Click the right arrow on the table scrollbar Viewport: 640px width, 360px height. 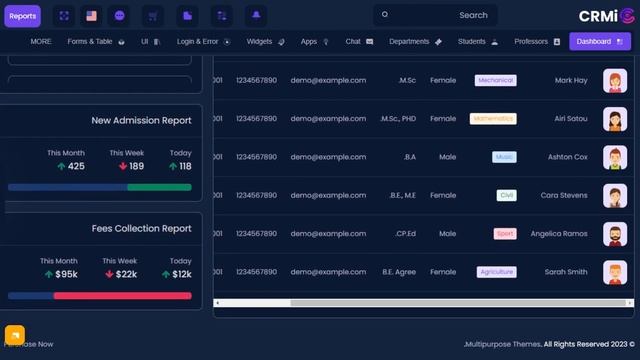click(x=630, y=303)
